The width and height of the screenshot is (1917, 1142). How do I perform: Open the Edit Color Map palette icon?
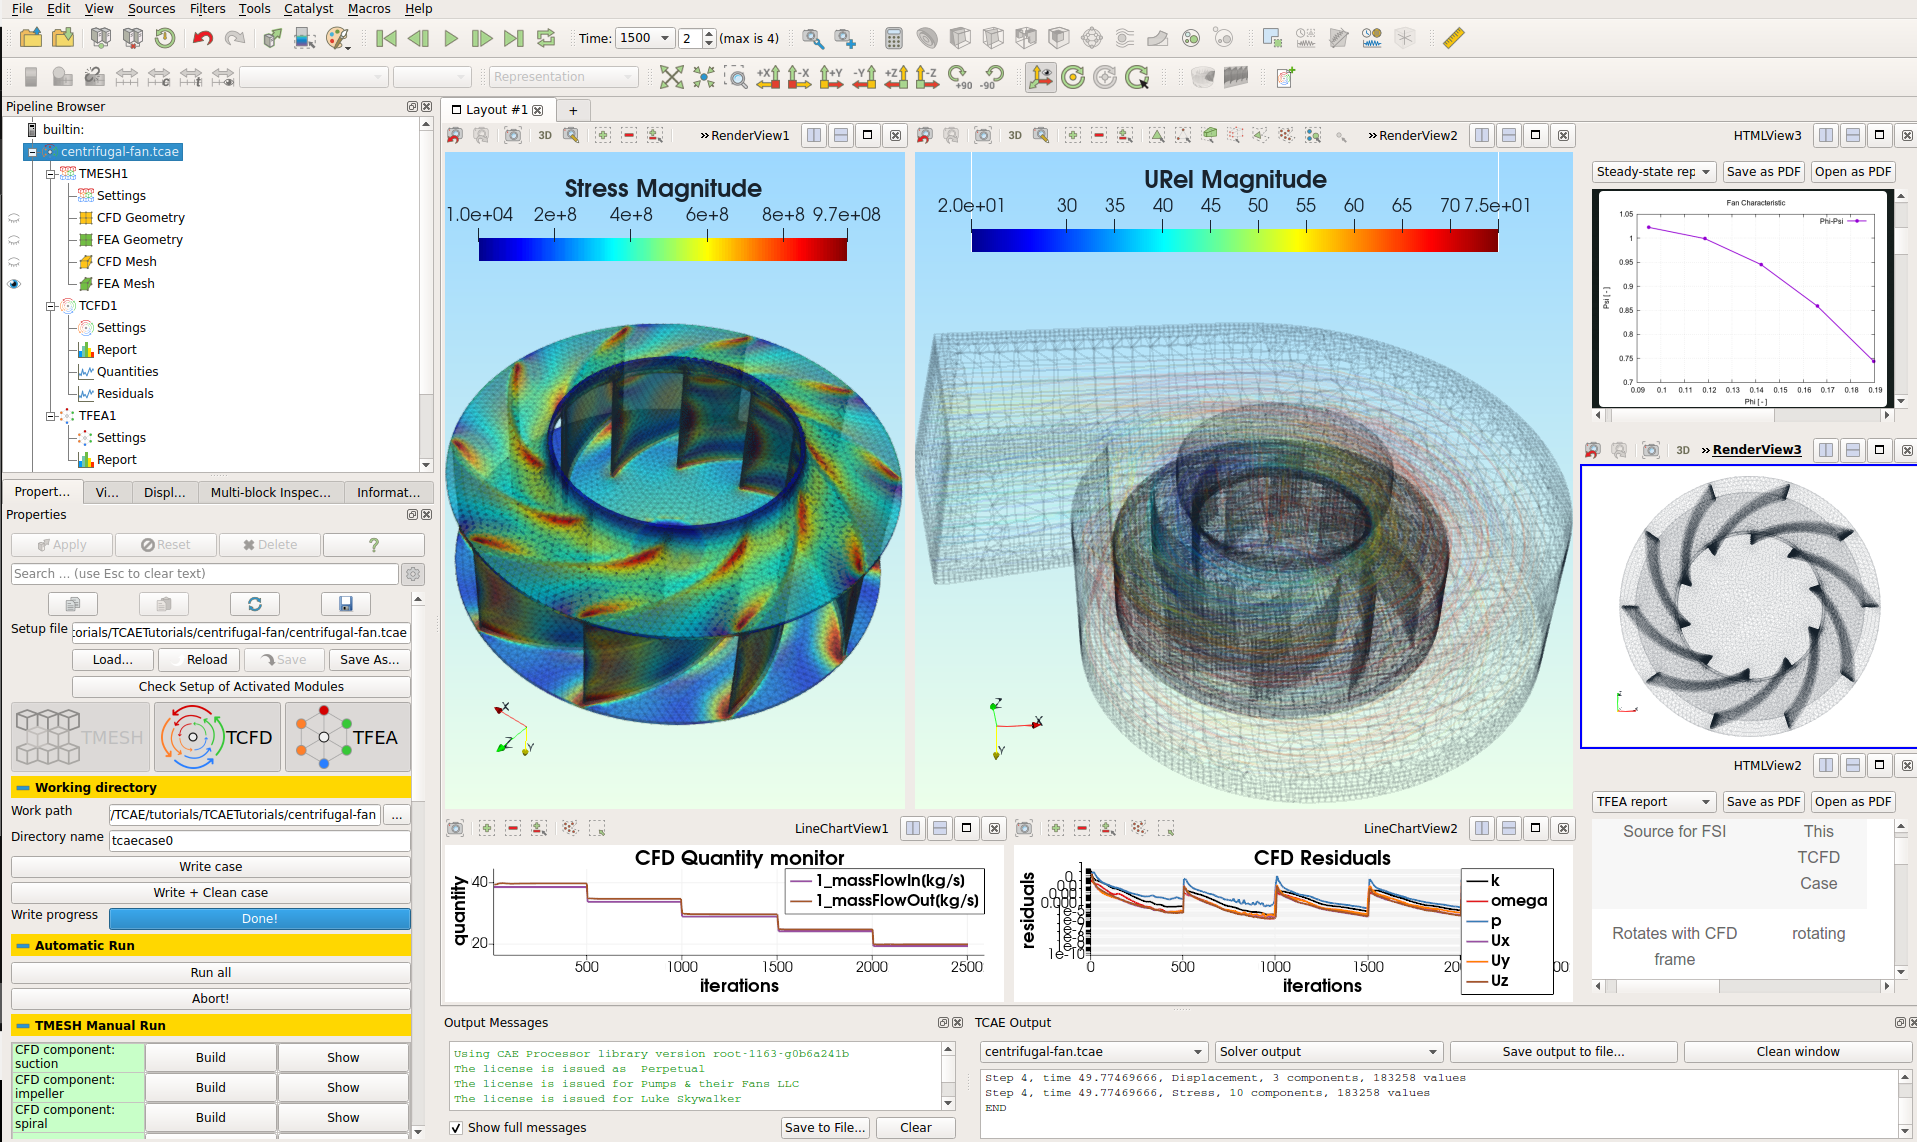tap(338, 38)
